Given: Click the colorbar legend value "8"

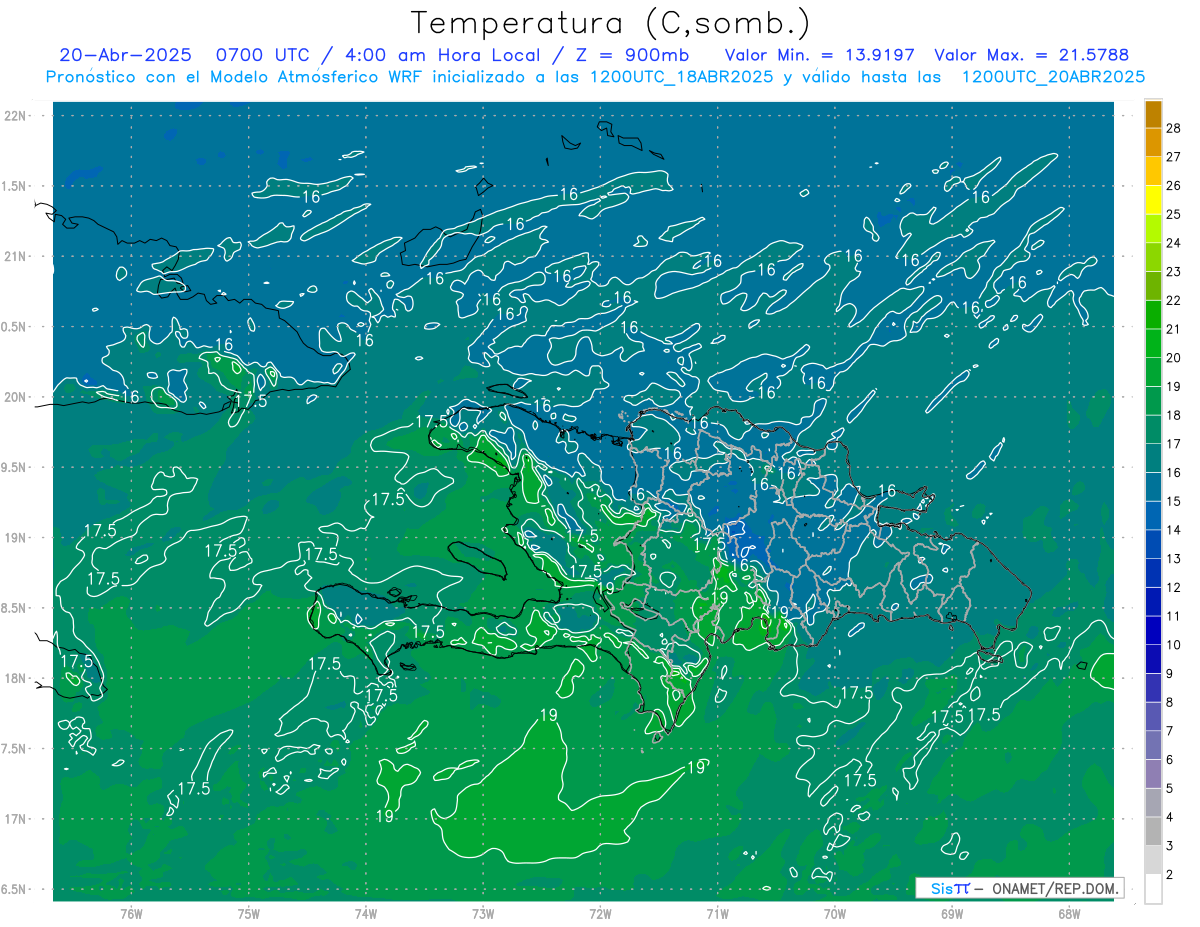Looking at the screenshot, I should 1171,702.
